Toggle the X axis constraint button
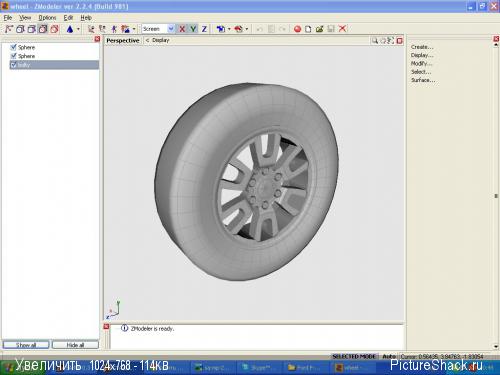500x375 pixels. coord(182,29)
